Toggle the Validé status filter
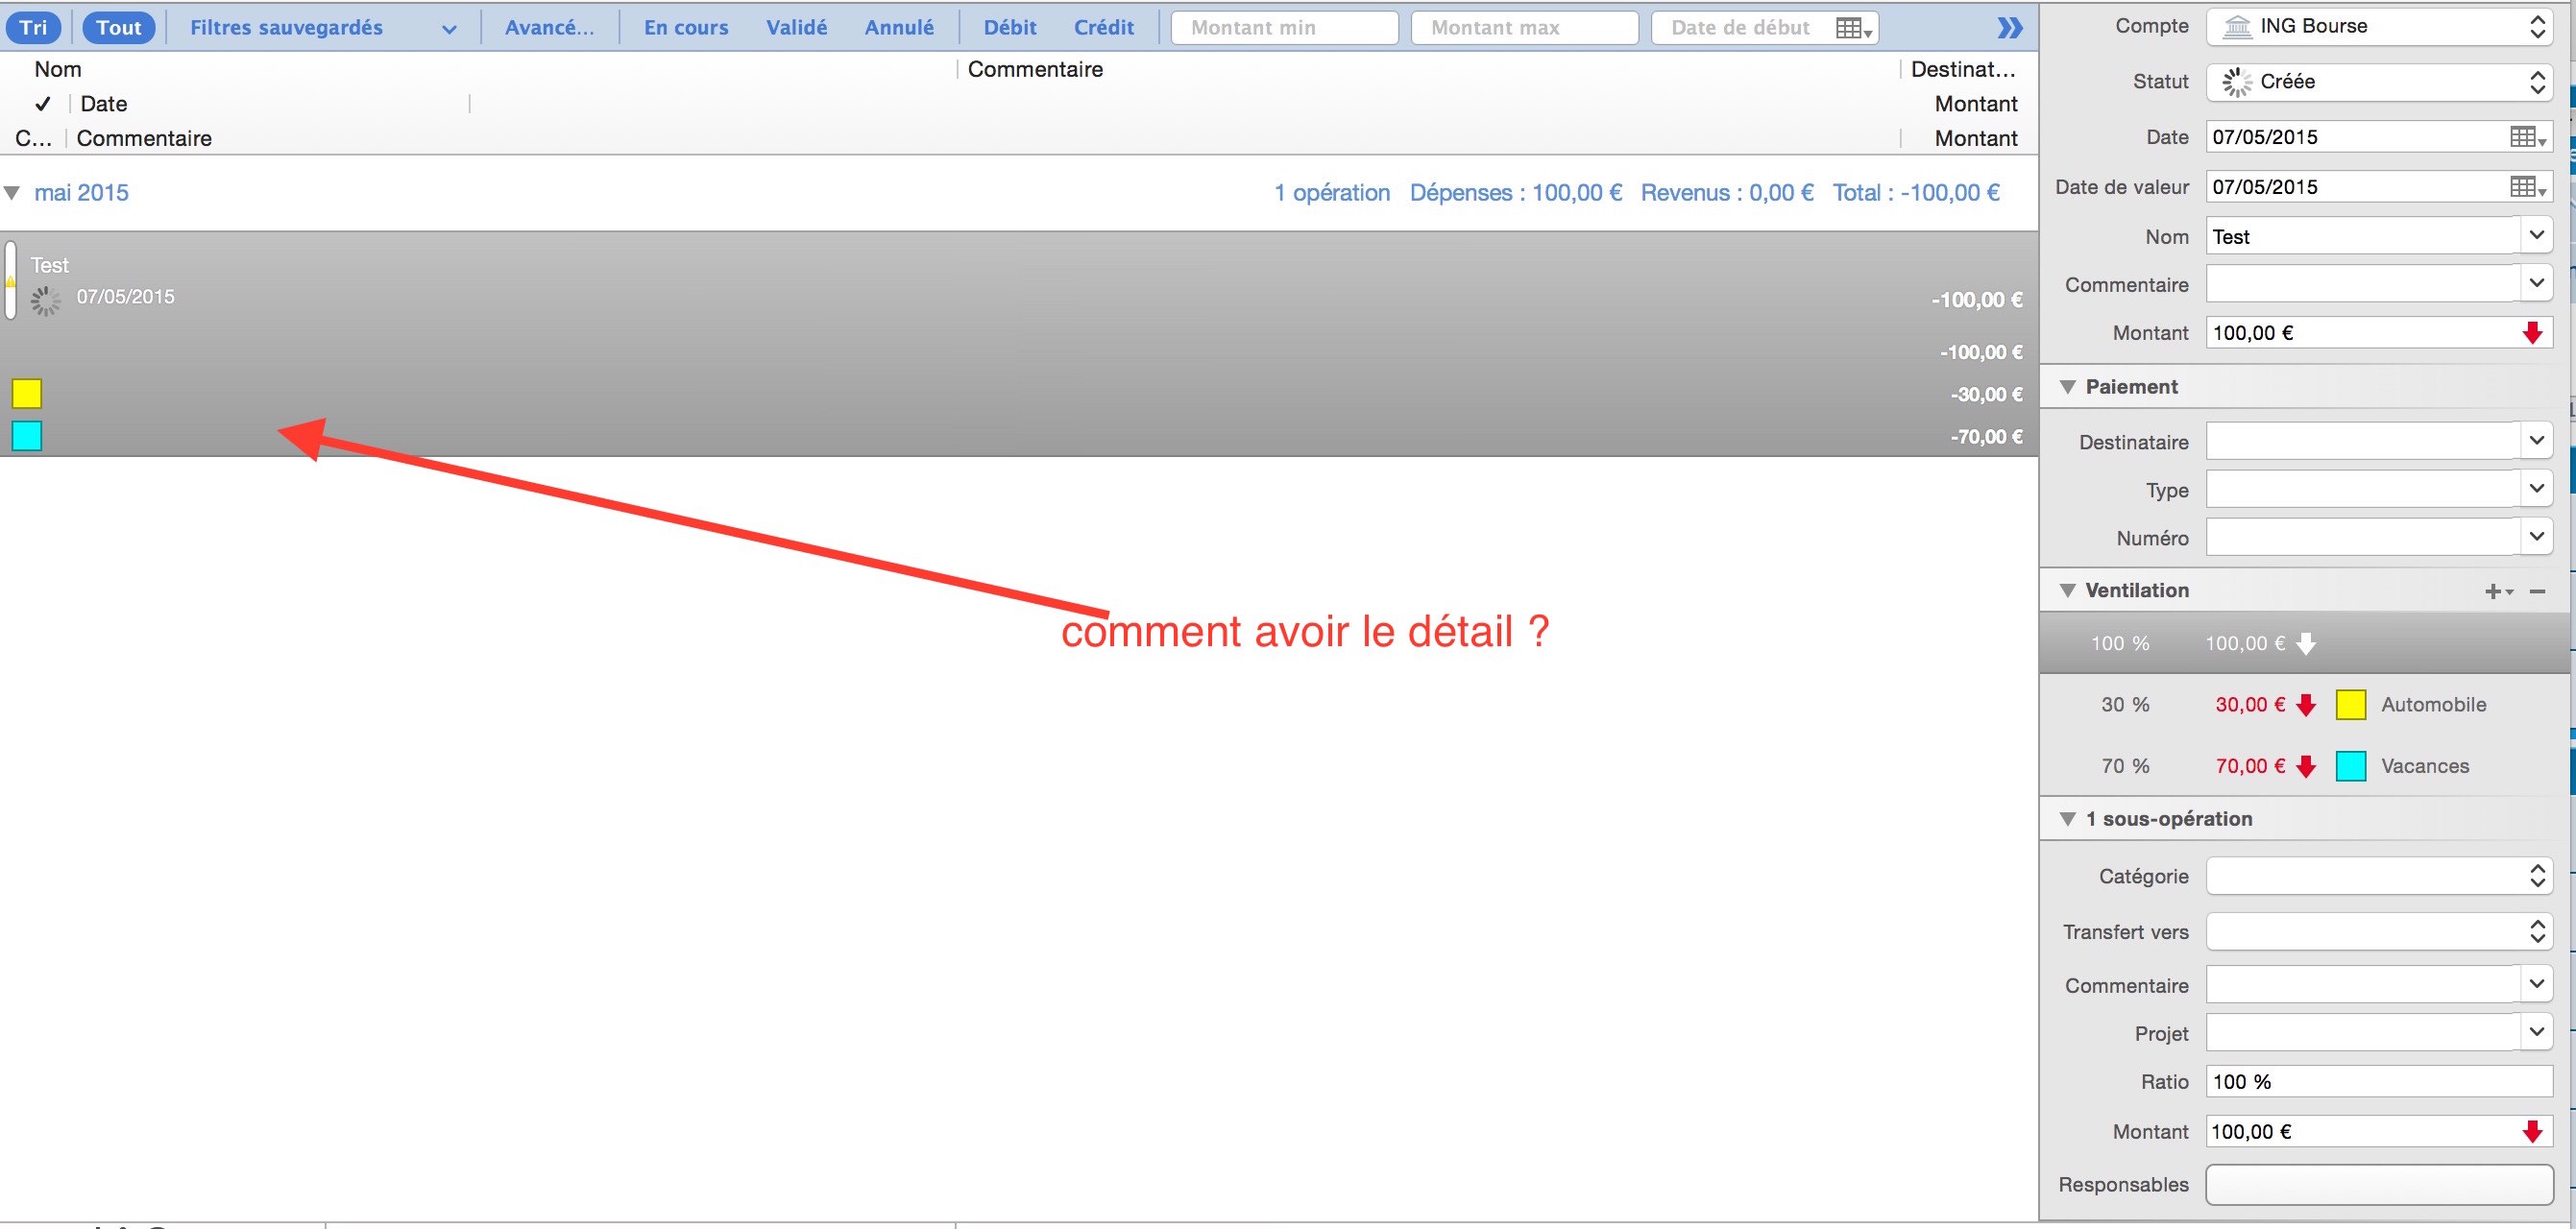 point(796,27)
